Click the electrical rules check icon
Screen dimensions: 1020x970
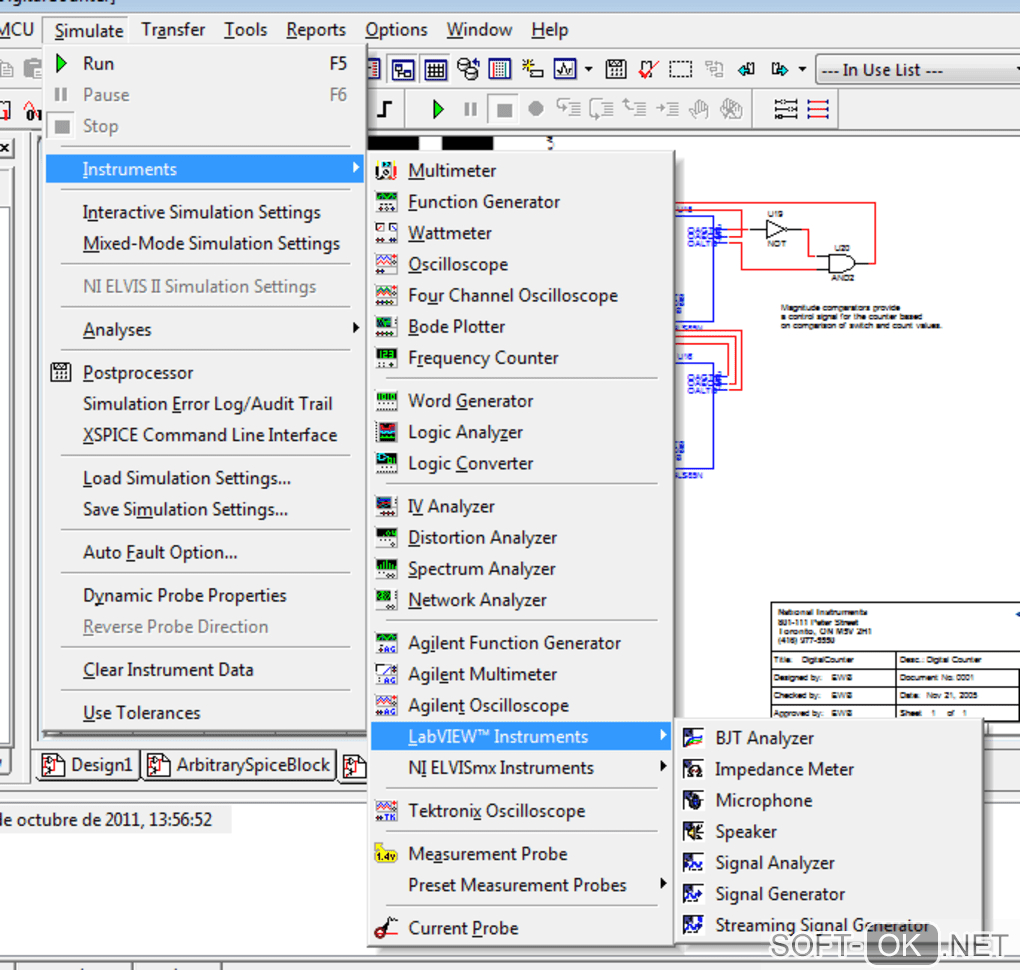coord(647,69)
